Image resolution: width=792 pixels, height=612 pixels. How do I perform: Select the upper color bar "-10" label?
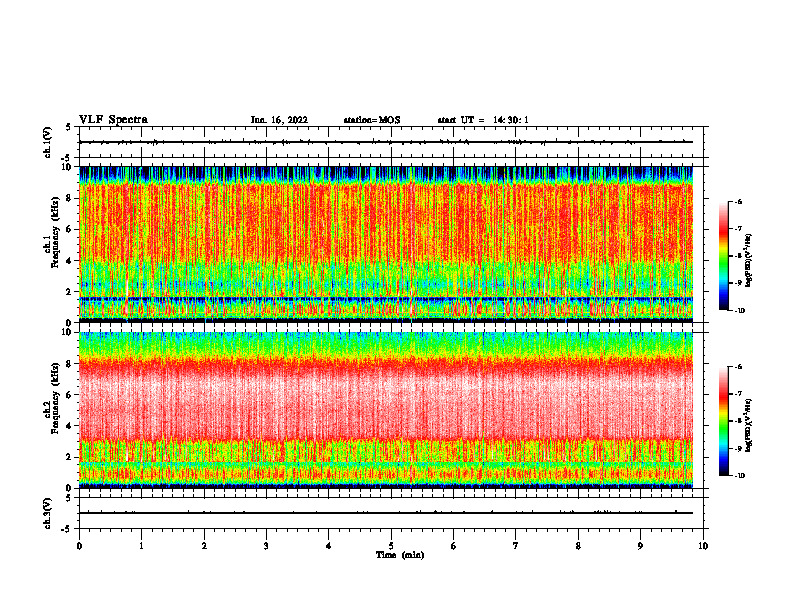(739, 311)
